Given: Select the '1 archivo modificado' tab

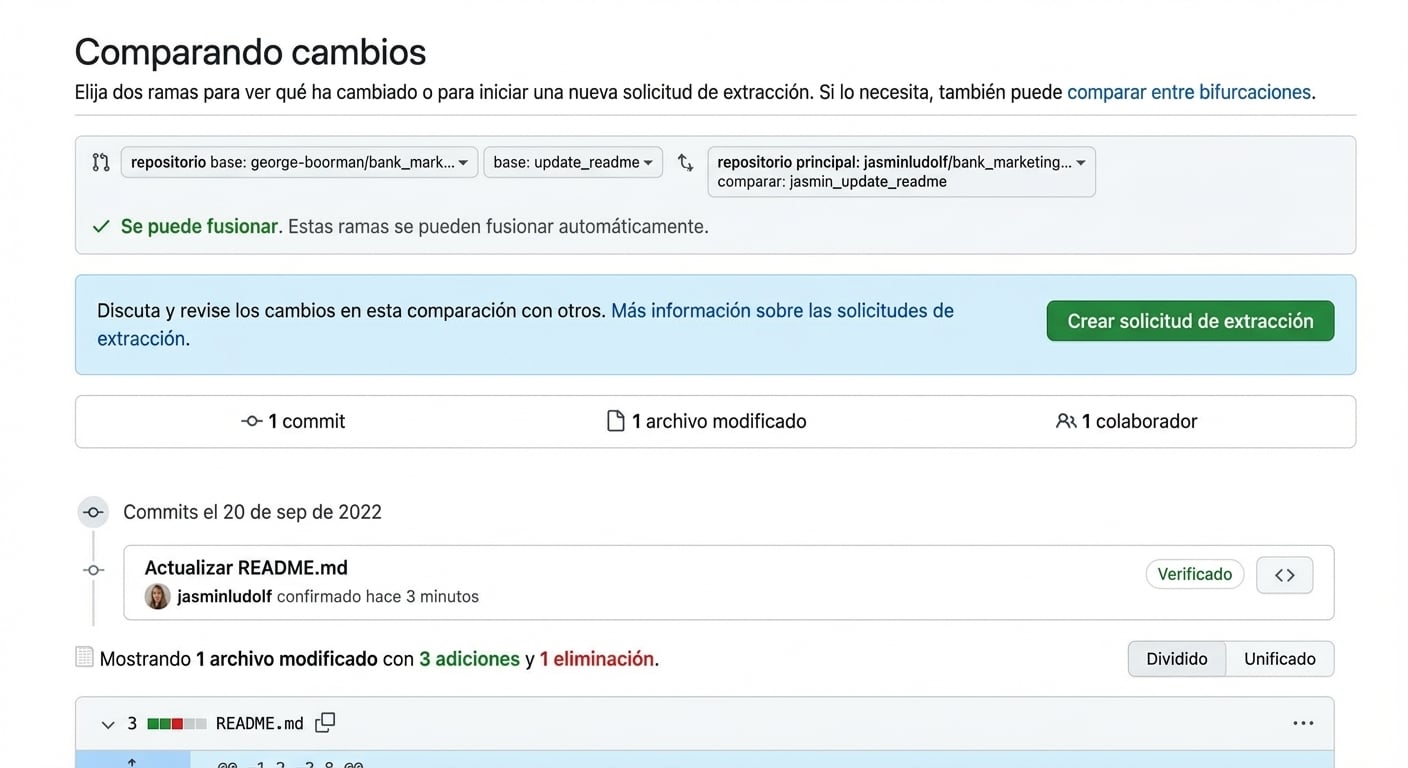Looking at the screenshot, I should 707,422.
